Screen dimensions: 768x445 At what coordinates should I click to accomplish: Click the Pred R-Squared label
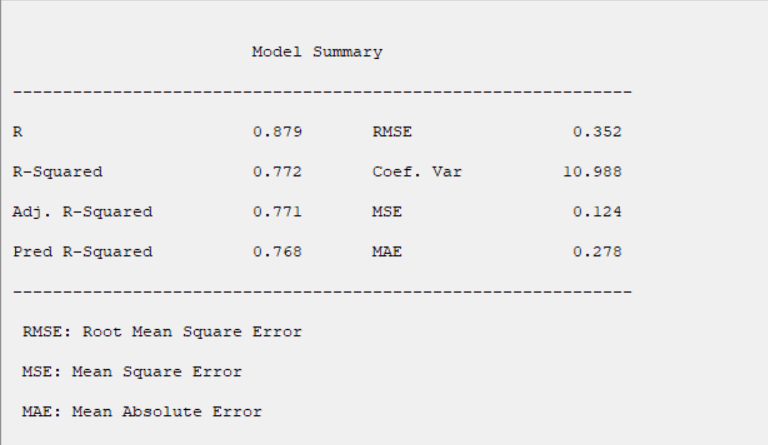[83, 252]
